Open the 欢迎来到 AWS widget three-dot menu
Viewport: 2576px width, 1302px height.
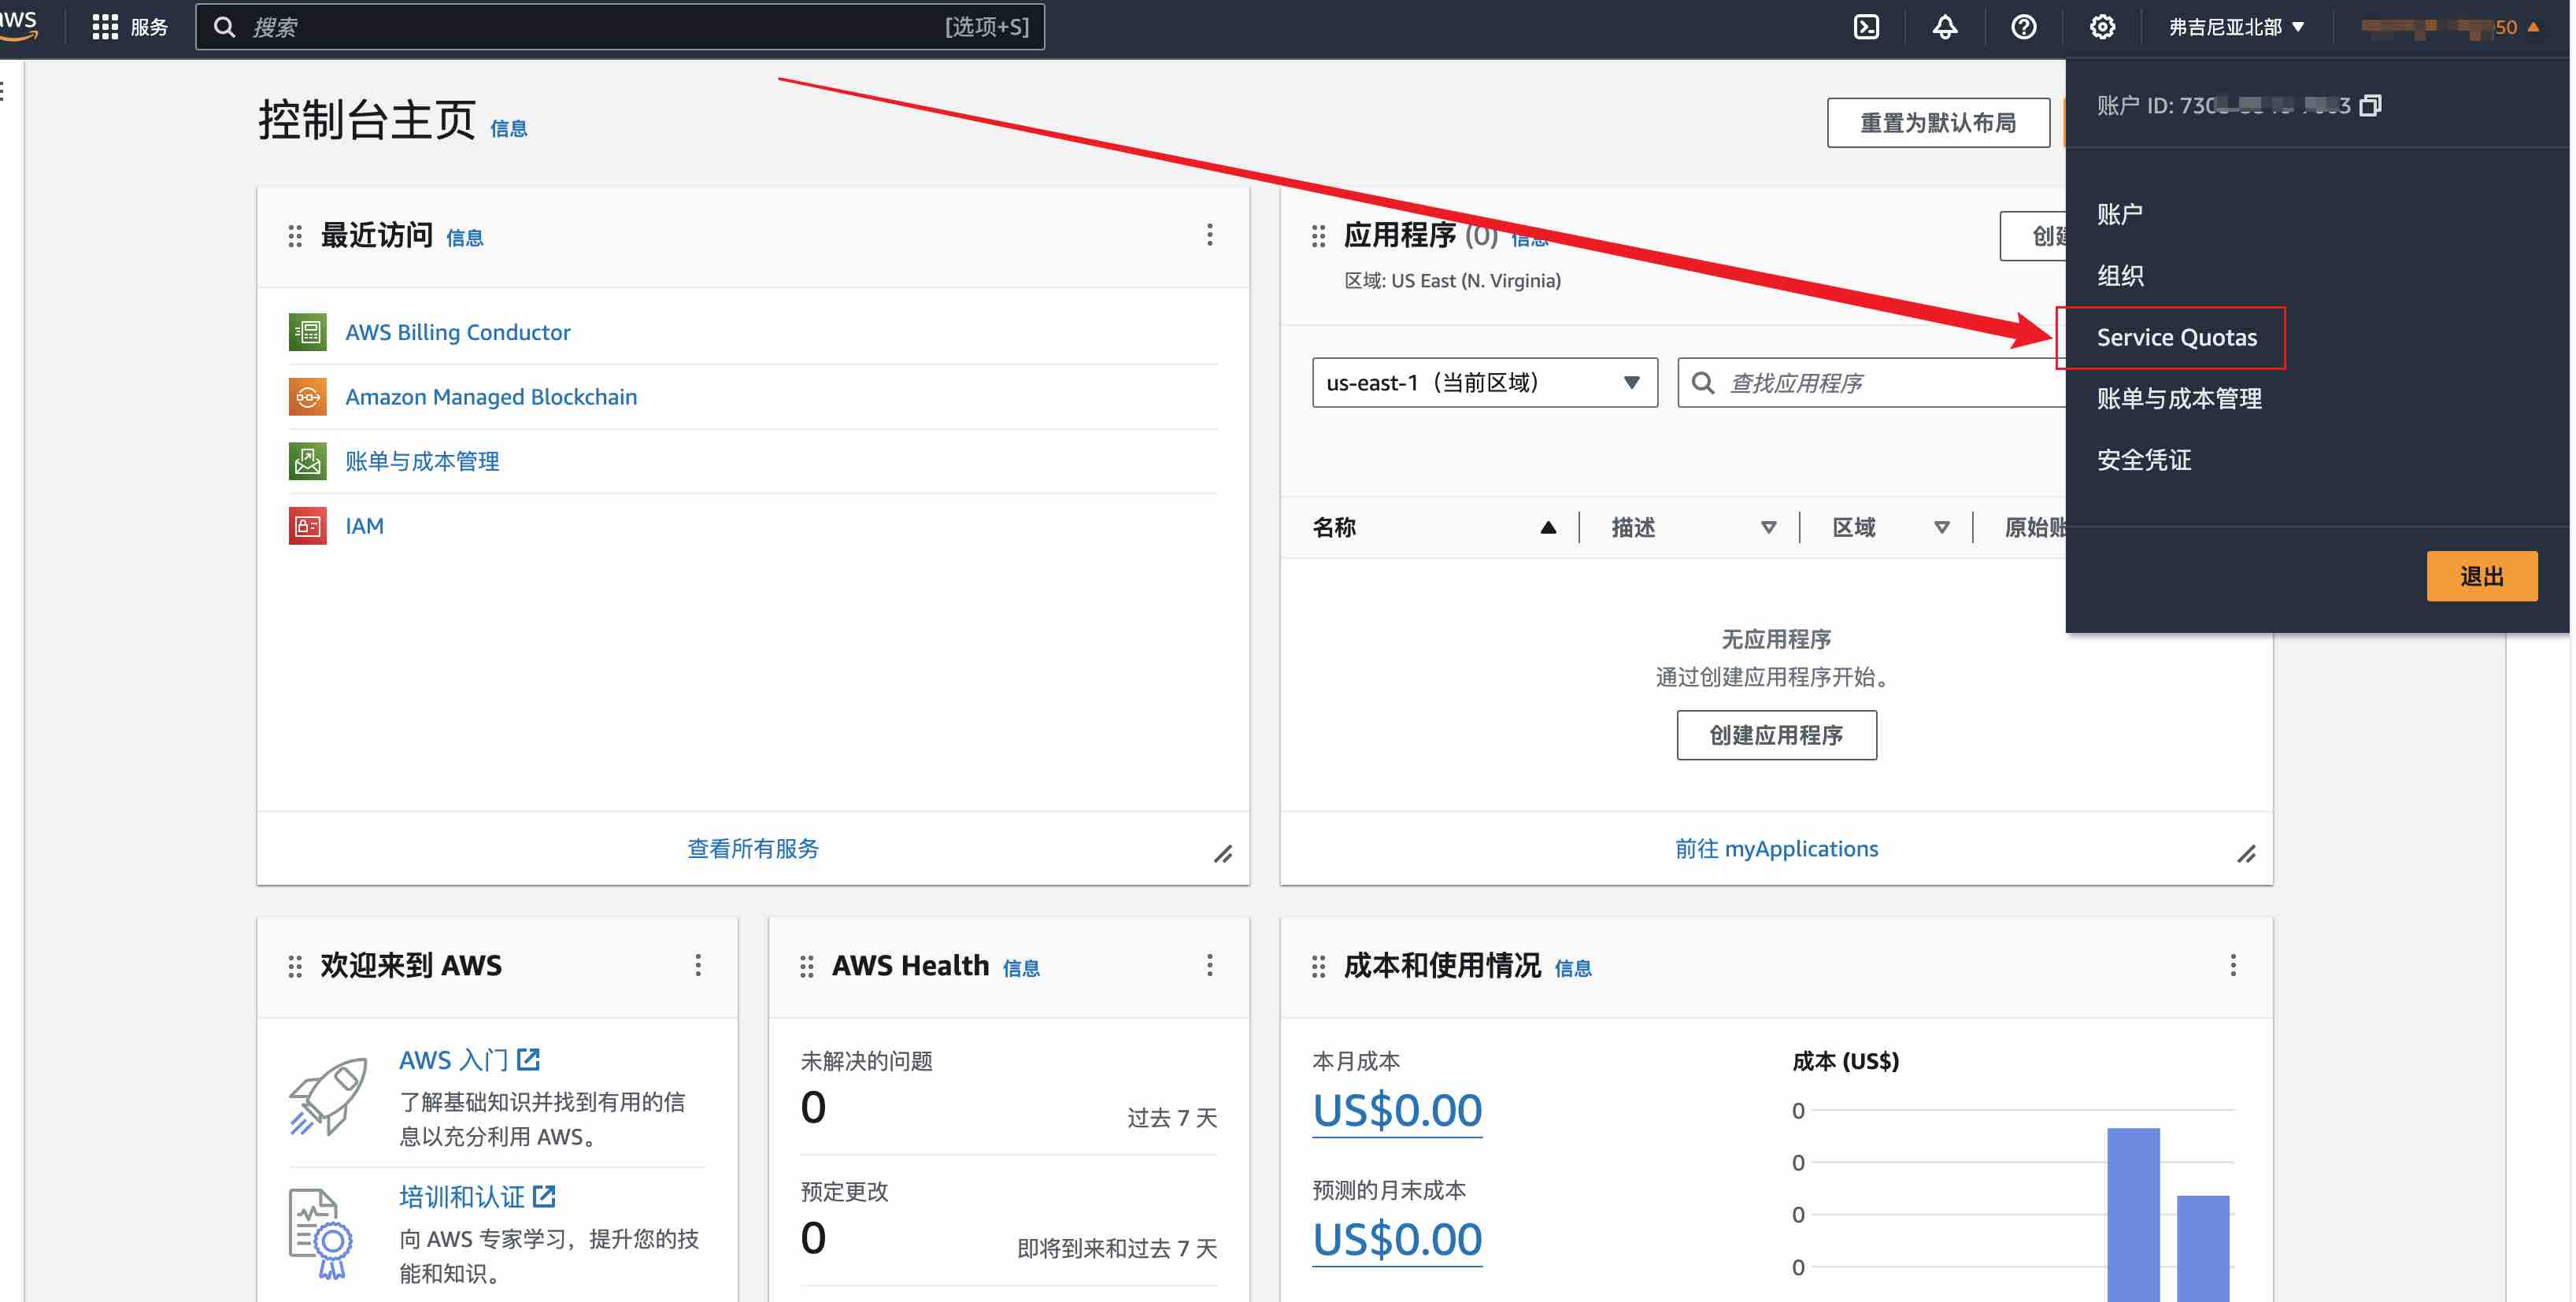(x=698, y=965)
